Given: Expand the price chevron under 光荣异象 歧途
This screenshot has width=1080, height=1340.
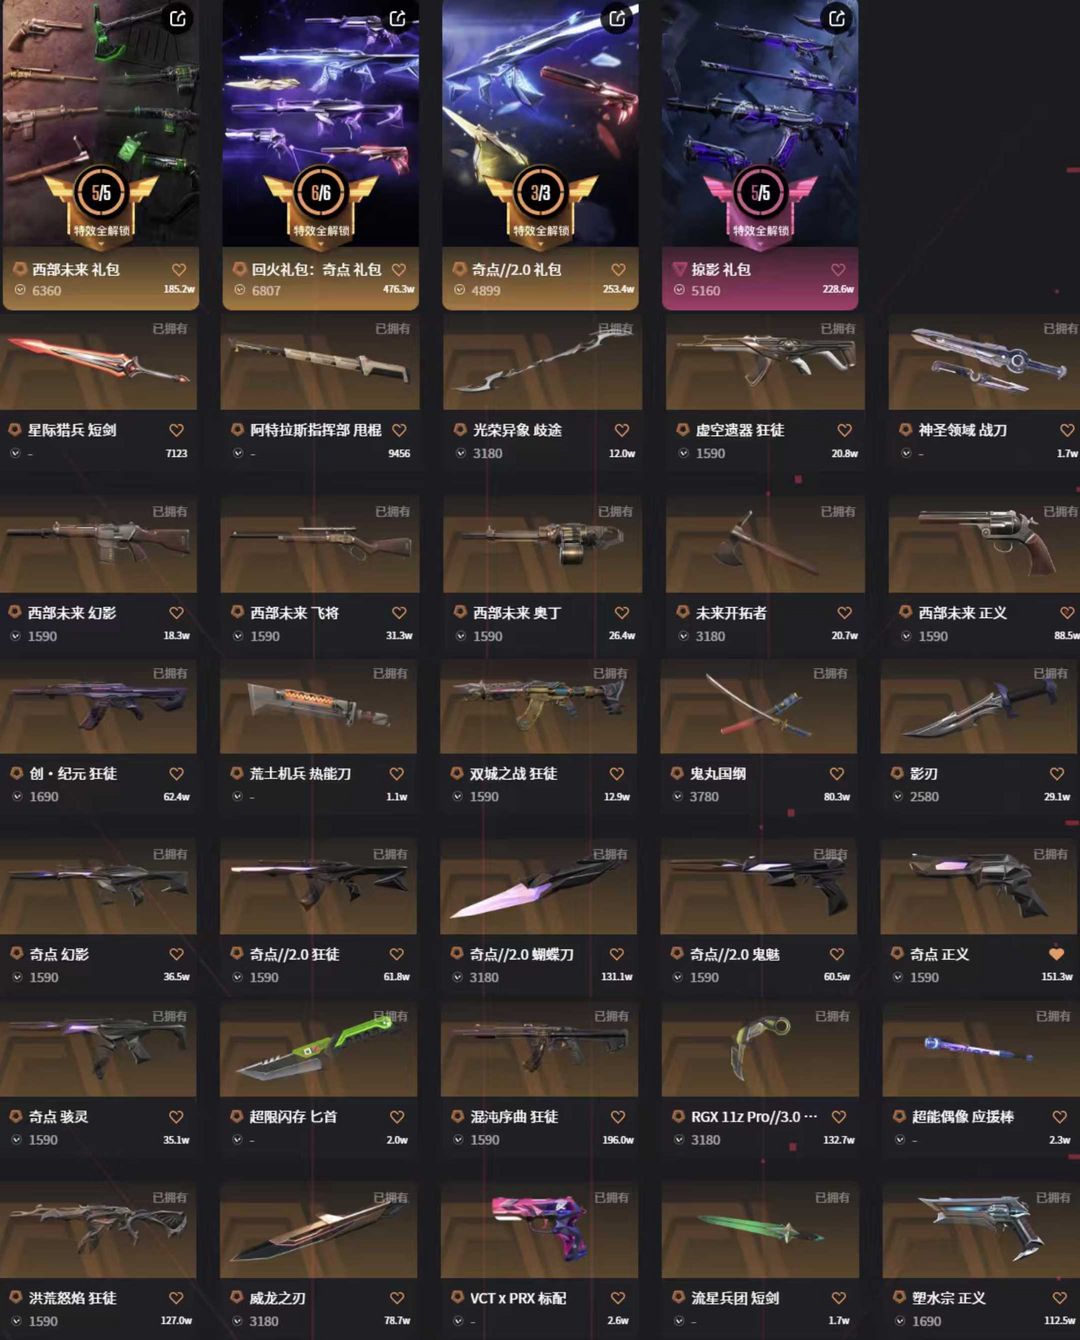Looking at the screenshot, I should coord(461,453).
